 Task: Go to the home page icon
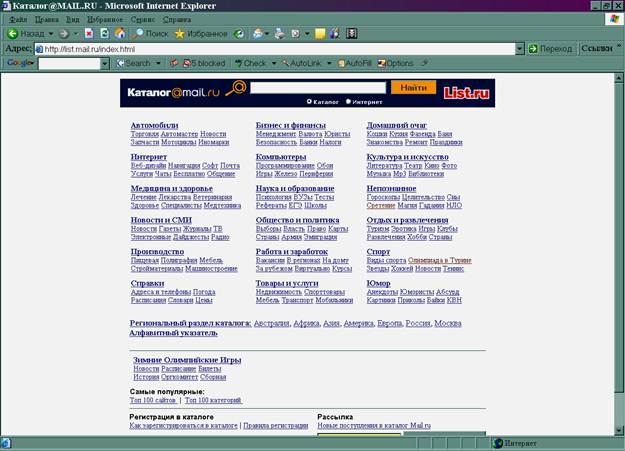point(120,34)
